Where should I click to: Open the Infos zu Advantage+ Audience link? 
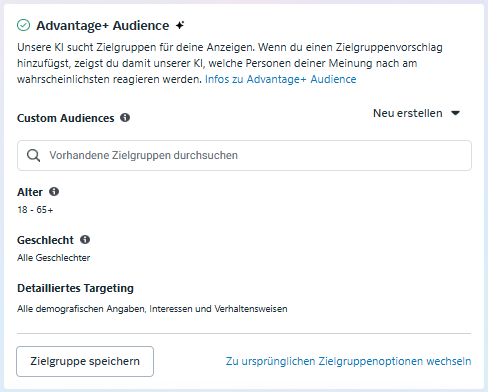coord(280,79)
